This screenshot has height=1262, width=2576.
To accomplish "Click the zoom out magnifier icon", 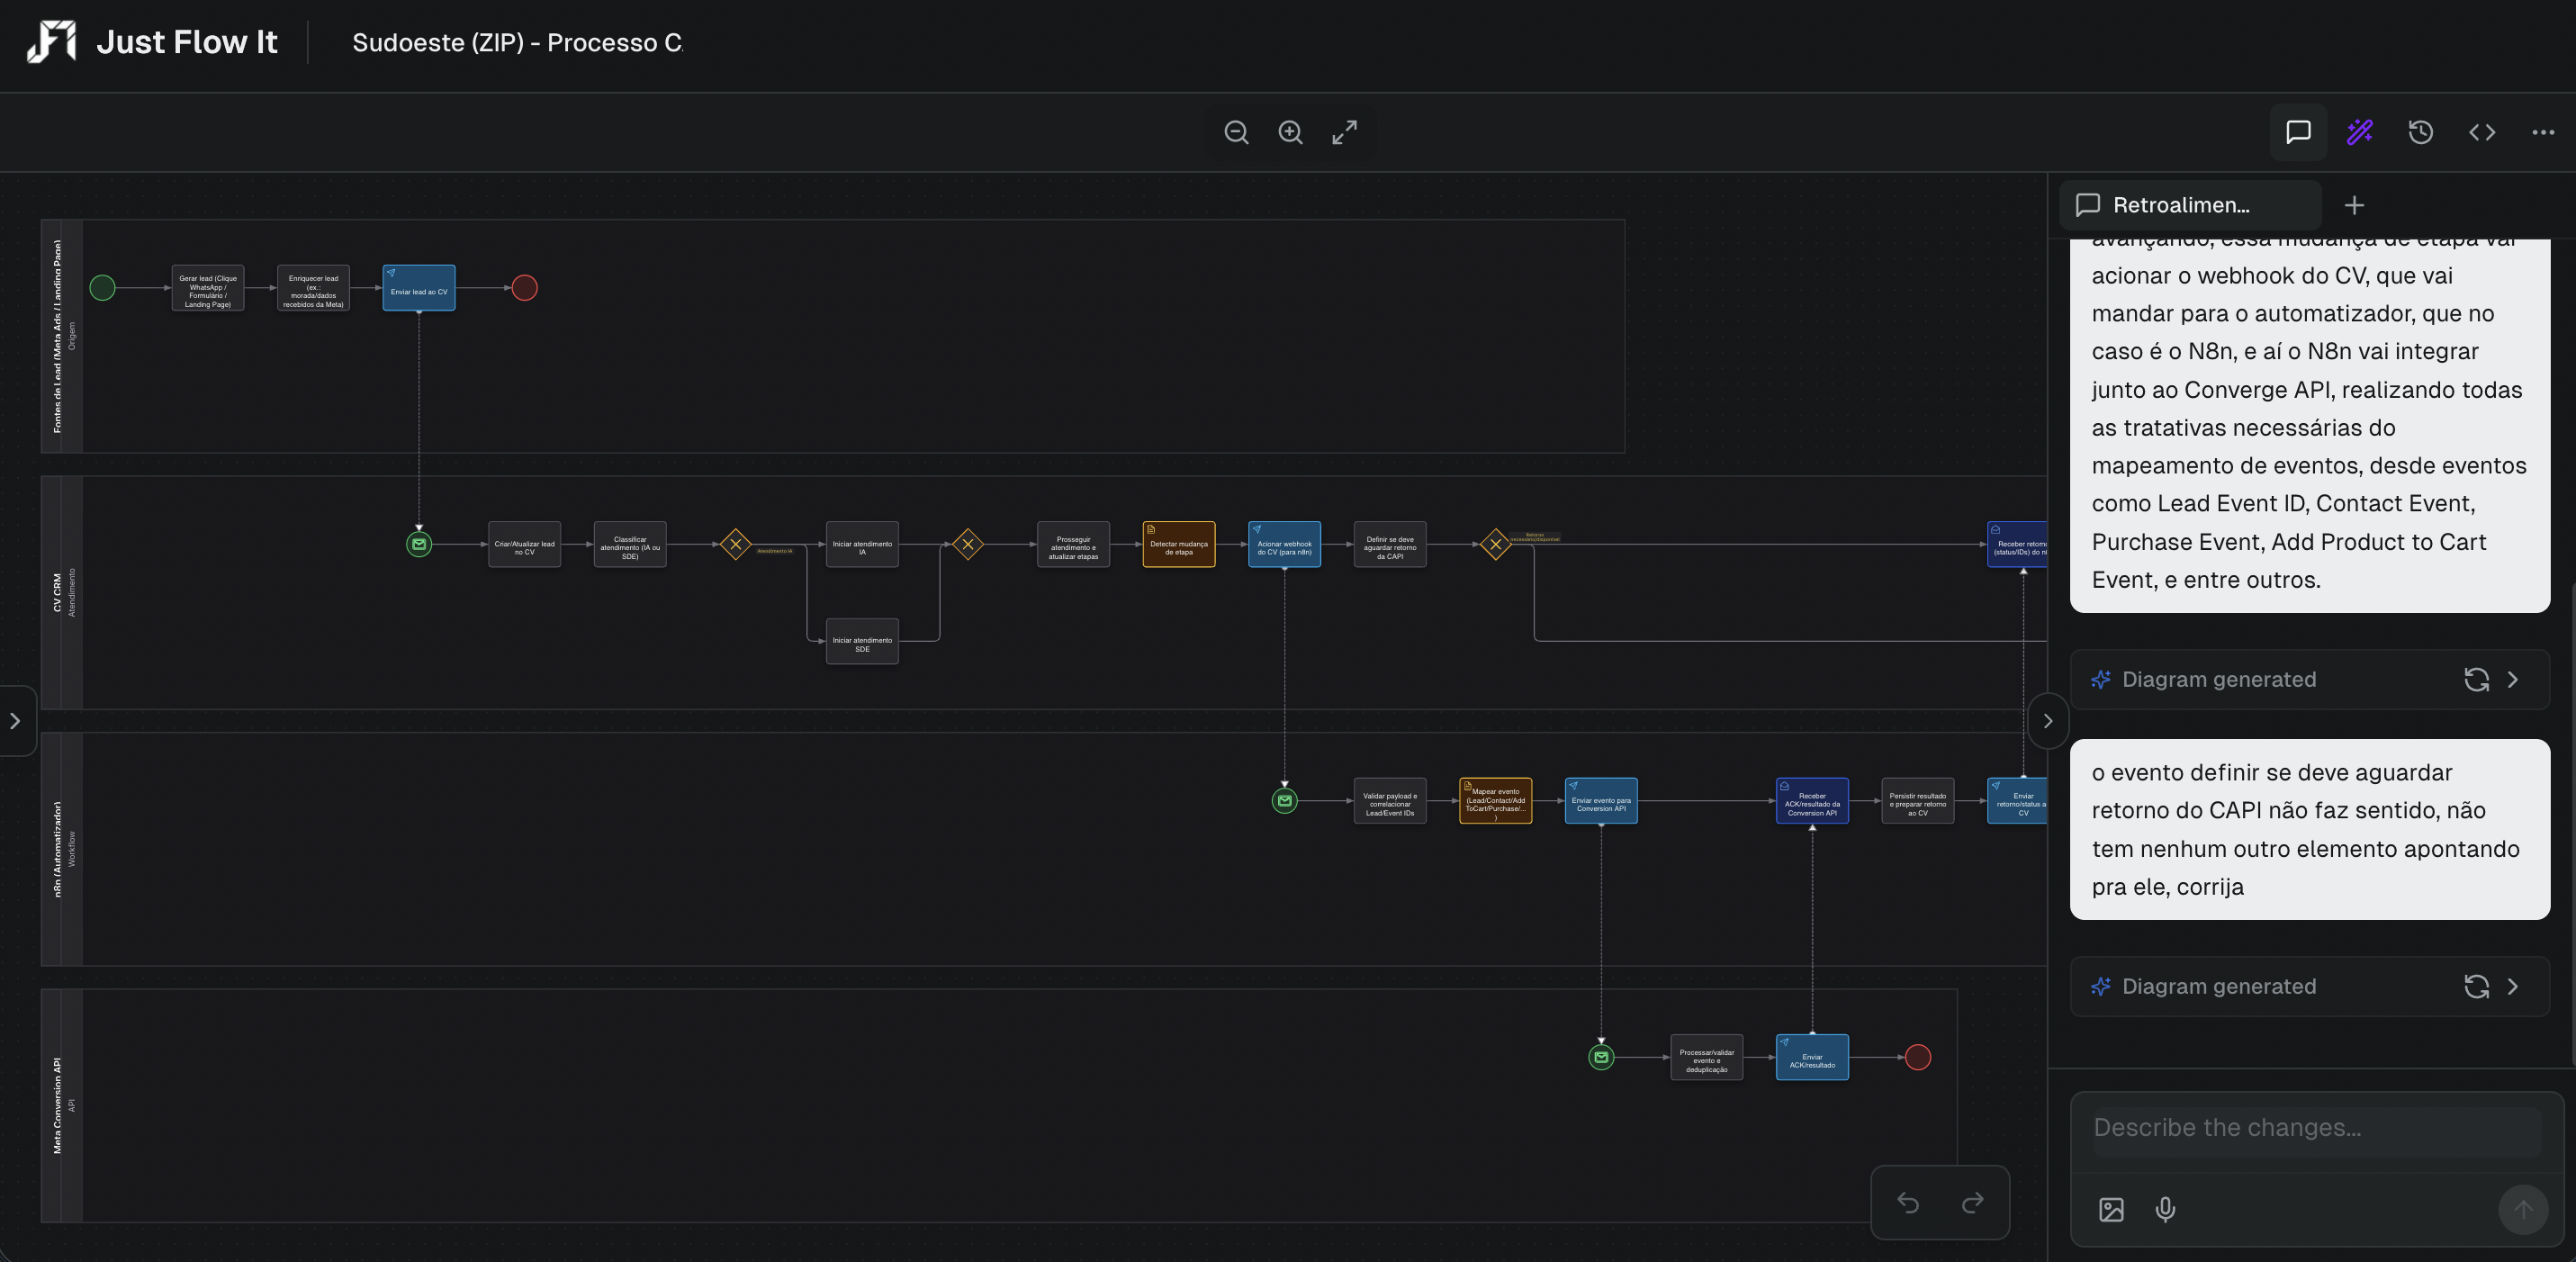I will tap(1236, 132).
